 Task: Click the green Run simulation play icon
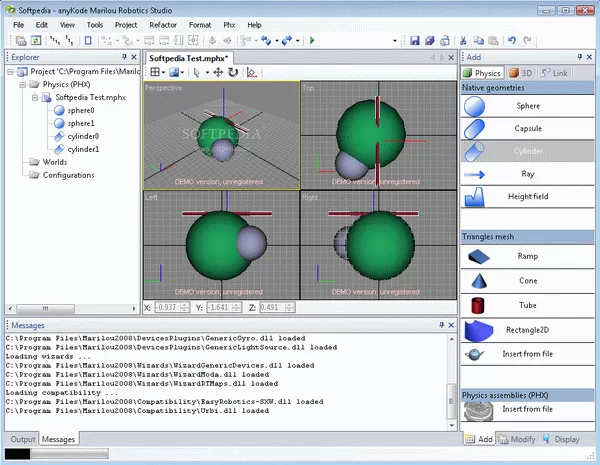pyautogui.click(x=312, y=40)
